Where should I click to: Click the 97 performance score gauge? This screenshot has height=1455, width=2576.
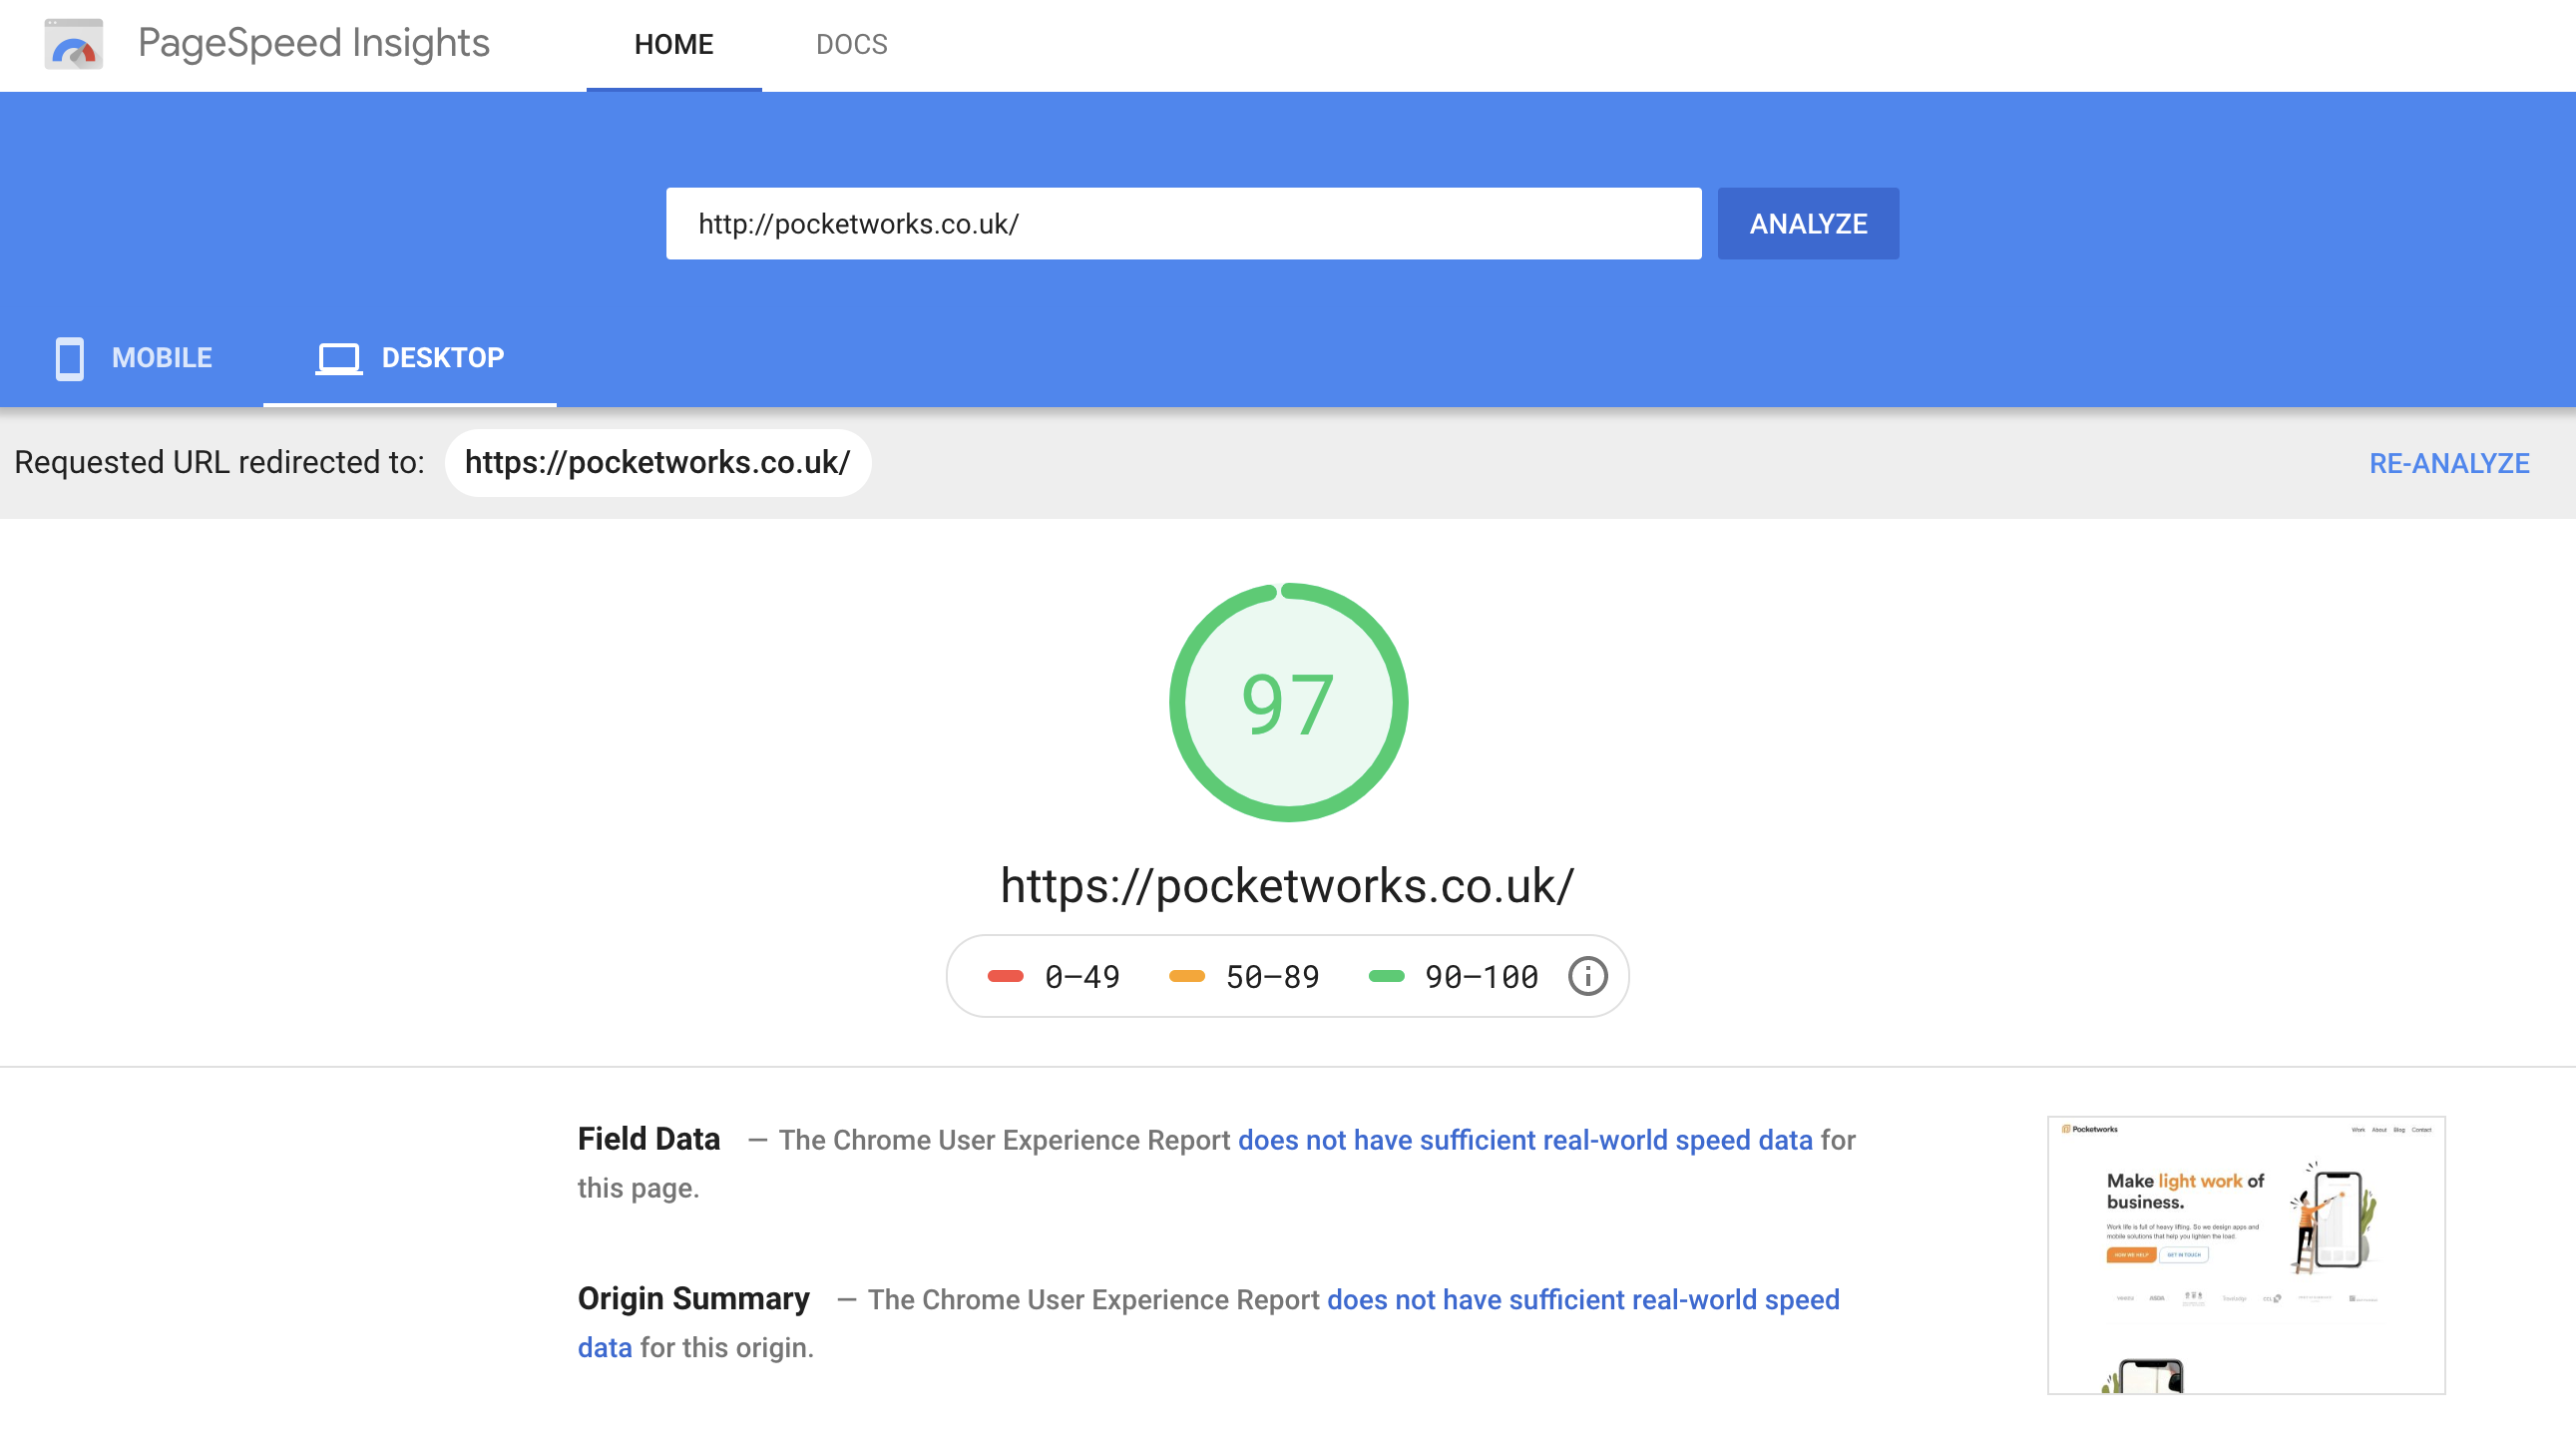1288,703
